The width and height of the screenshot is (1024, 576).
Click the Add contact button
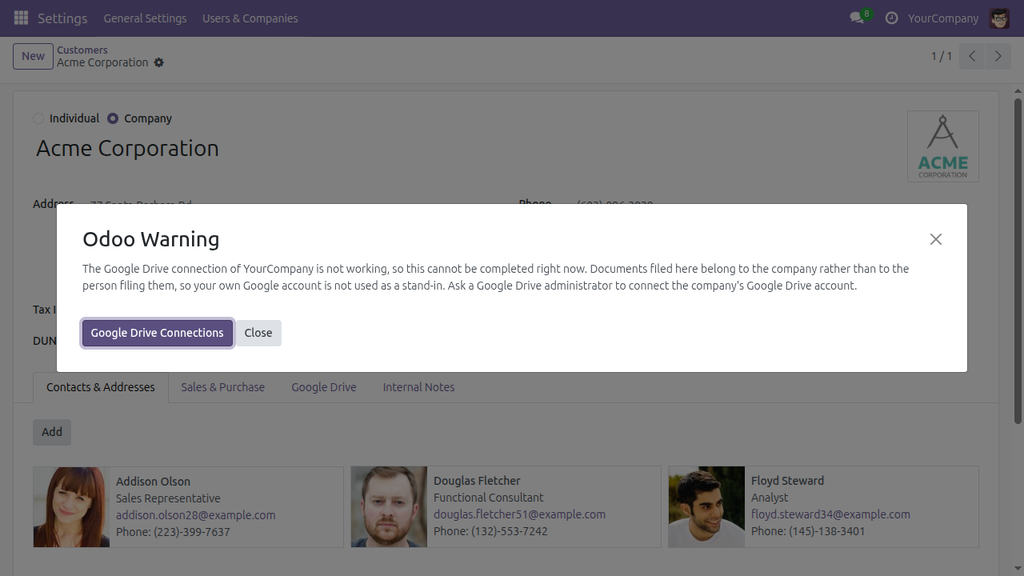tap(52, 432)
